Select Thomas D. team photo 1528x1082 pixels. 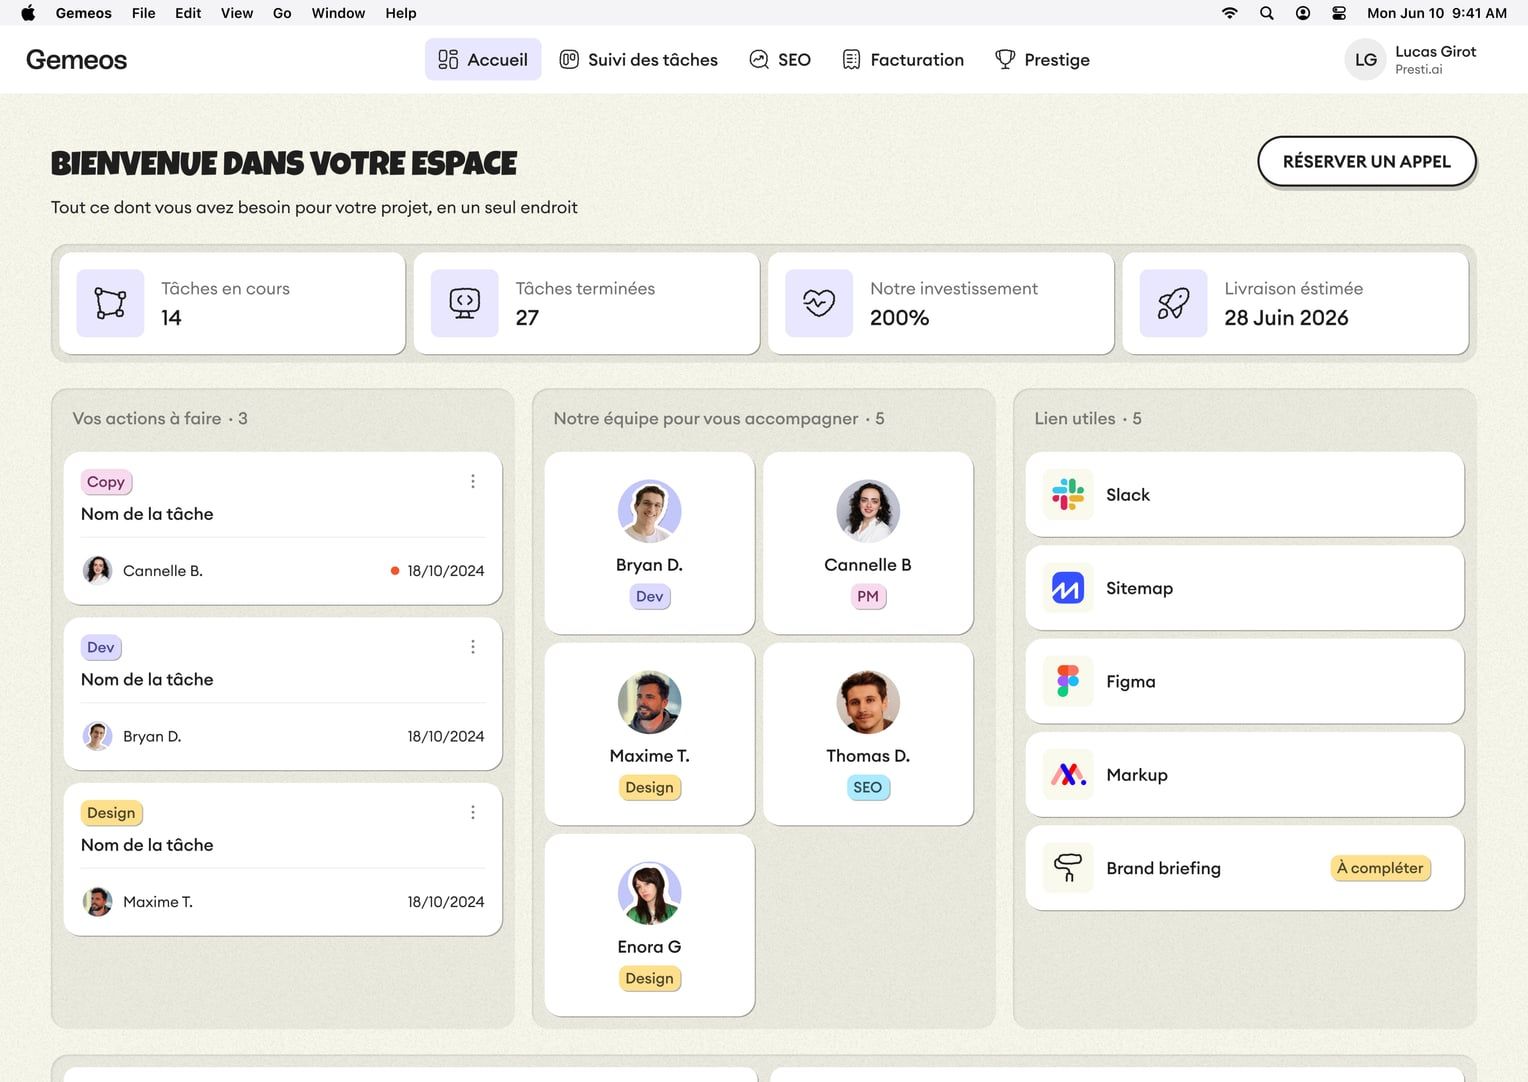868,702
